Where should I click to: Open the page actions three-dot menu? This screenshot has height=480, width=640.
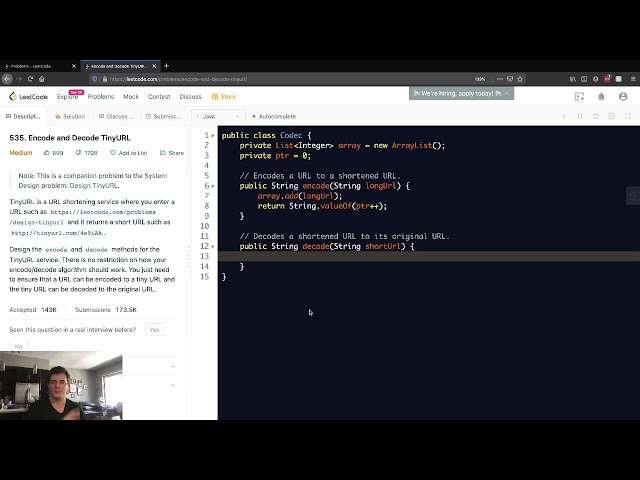pyautogui.click(x=500, y=79)
